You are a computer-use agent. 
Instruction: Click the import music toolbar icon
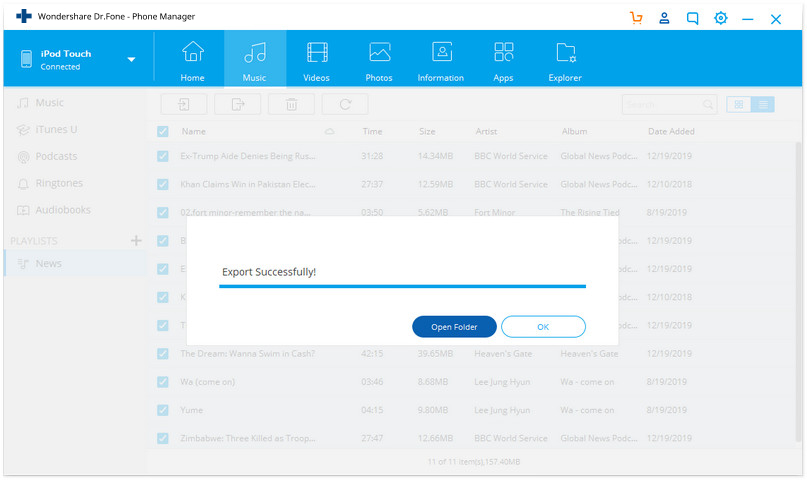pos(184,104)
